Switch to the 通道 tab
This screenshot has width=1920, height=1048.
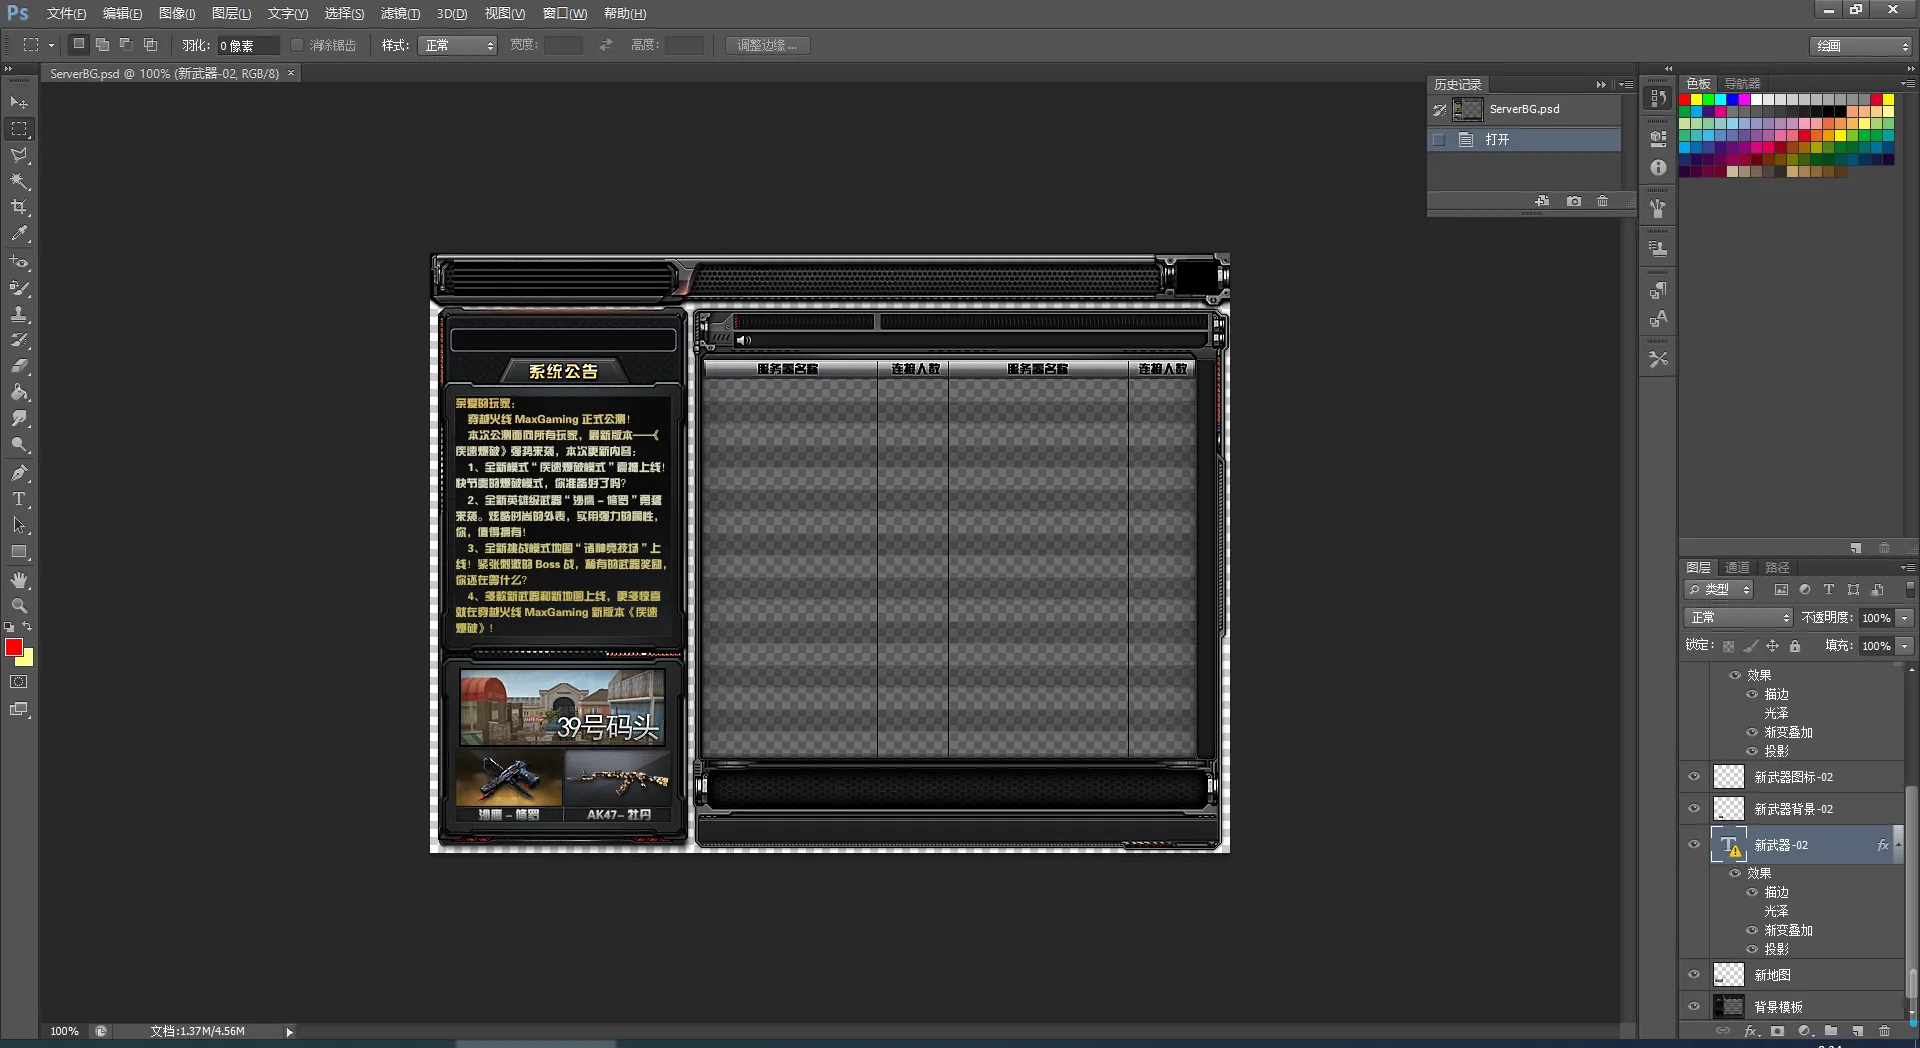(x=1737, y=568)
